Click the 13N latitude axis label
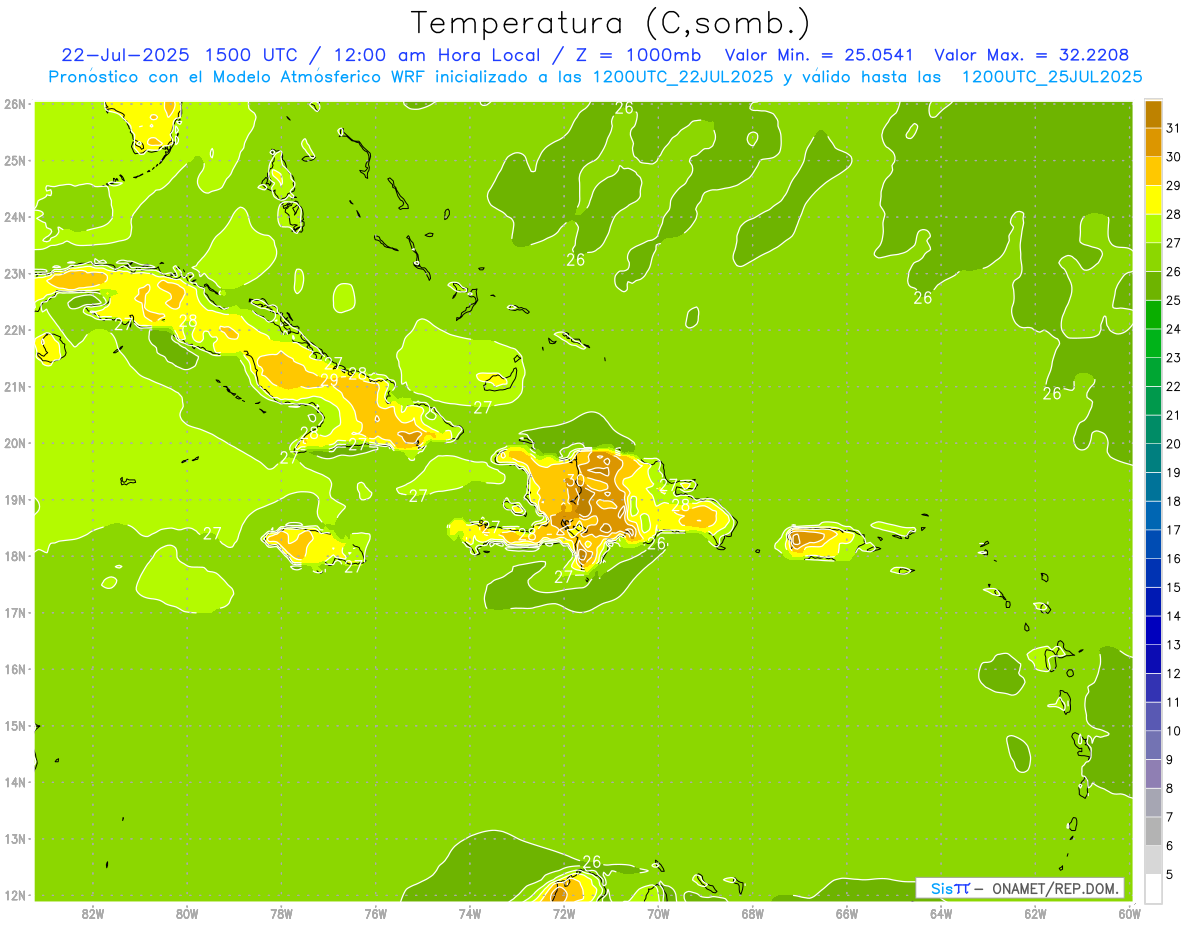Screen dimensions: 1200x927 tap(15, 839)
